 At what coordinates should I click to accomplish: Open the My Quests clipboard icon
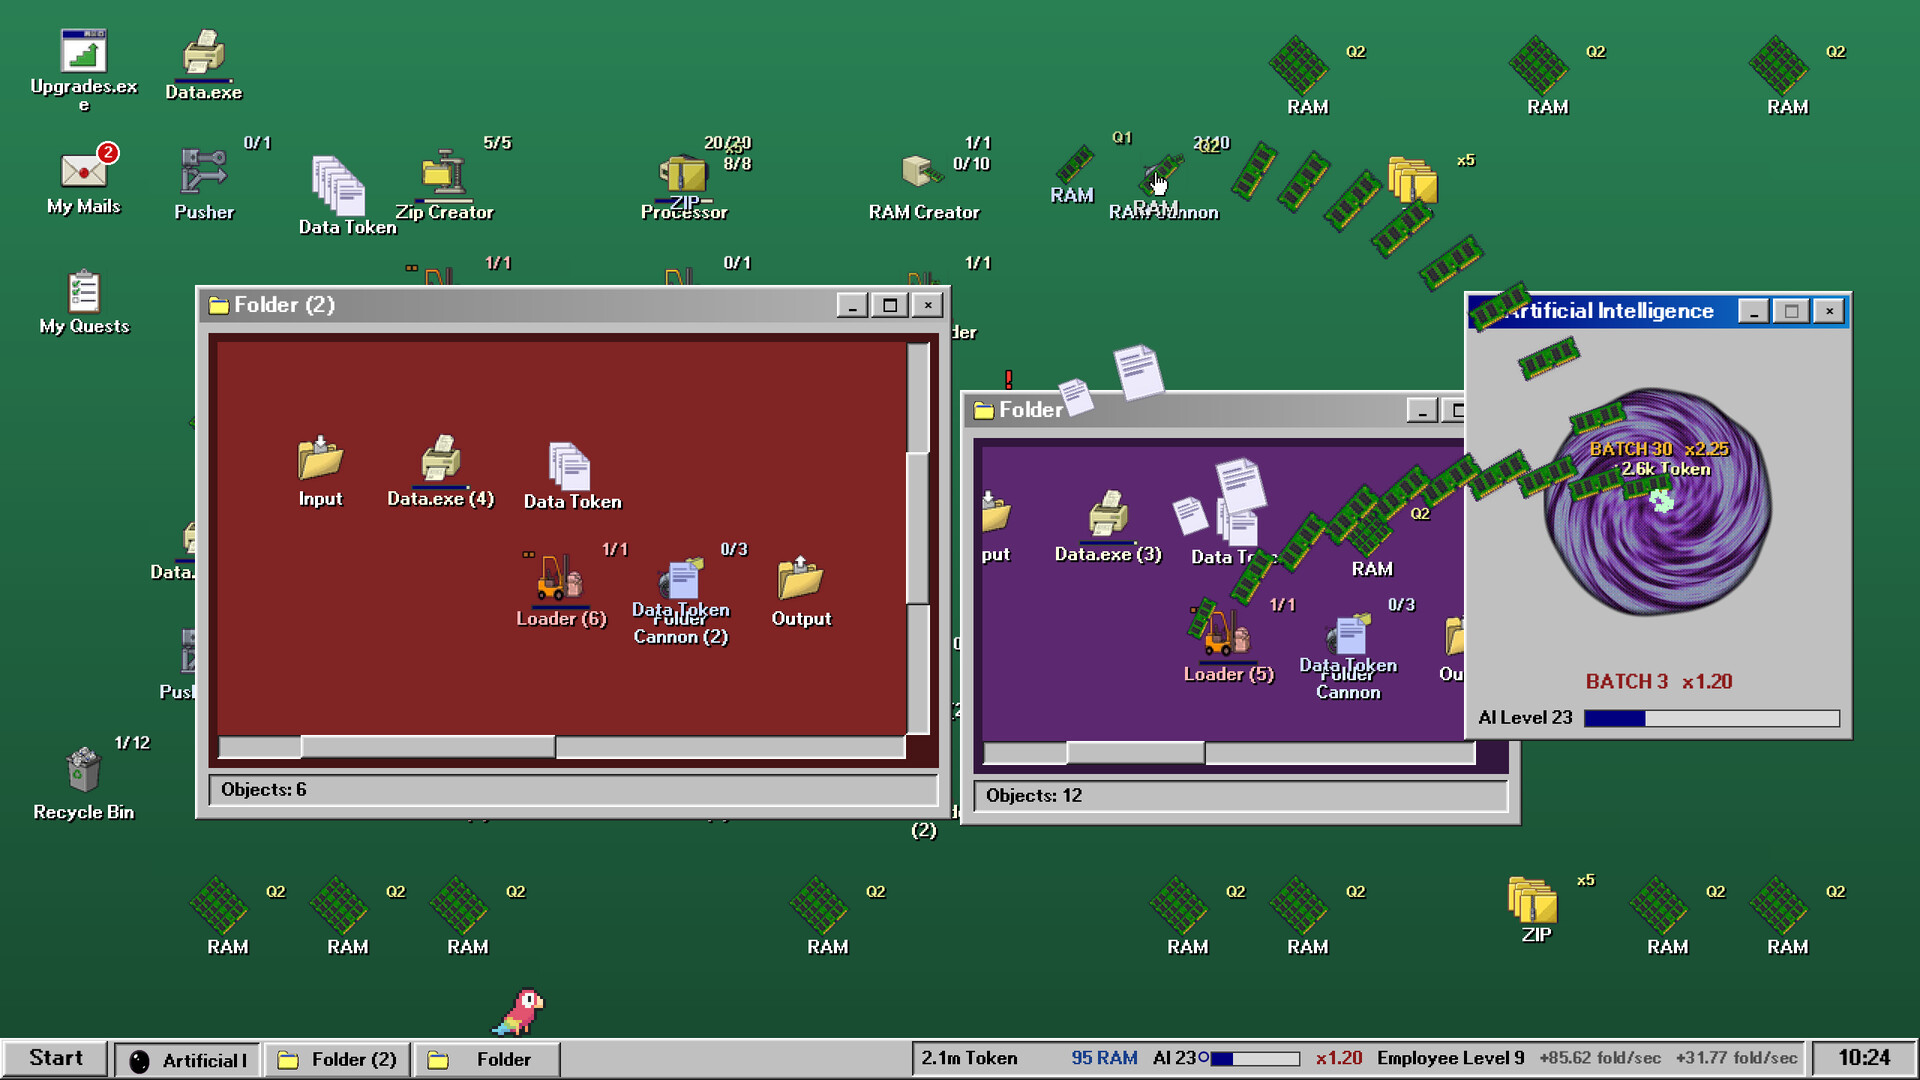(84, 292)
